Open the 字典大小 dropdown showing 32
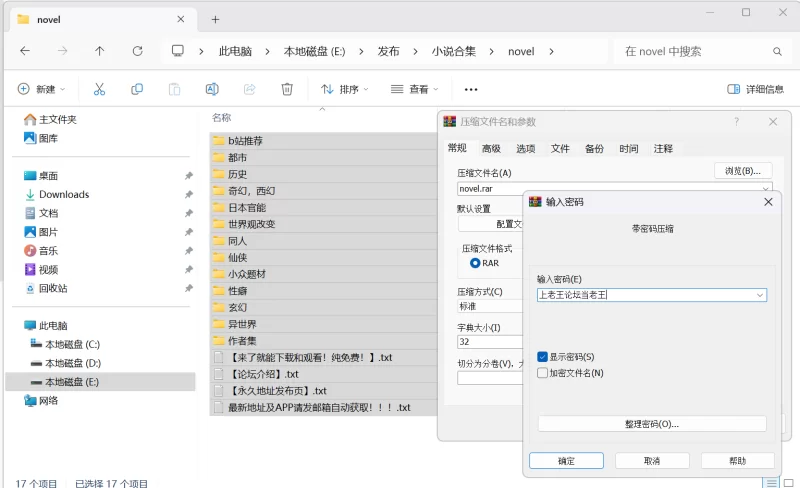 click(x=490, y=341)
